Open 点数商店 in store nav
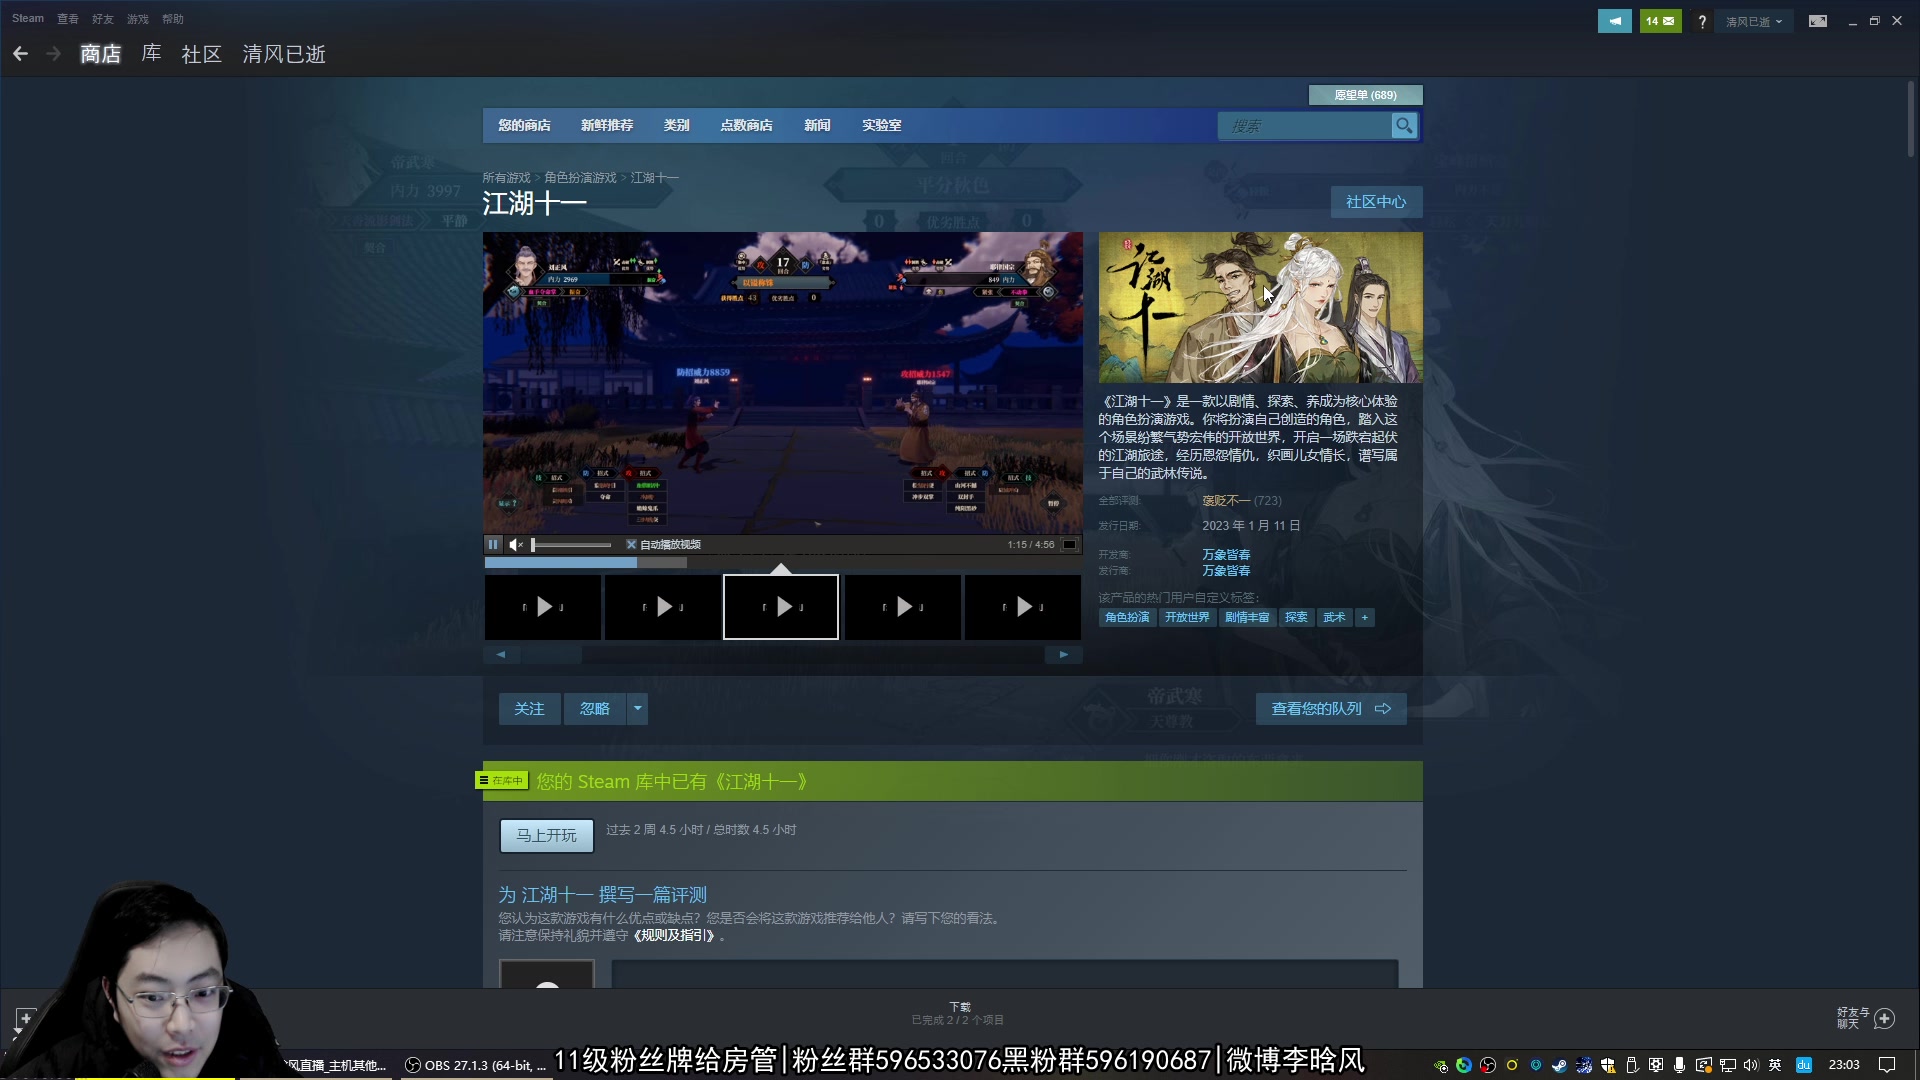The width and height of the screenshot is (1920, 1080). [746, 126]
